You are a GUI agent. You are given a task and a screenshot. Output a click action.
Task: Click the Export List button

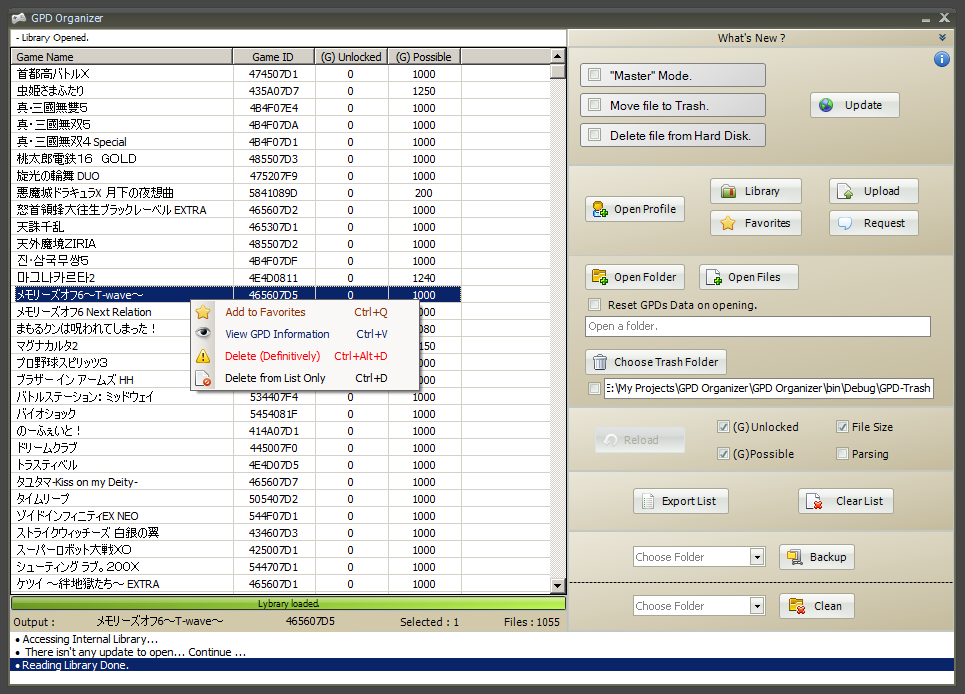pos(681,501)
